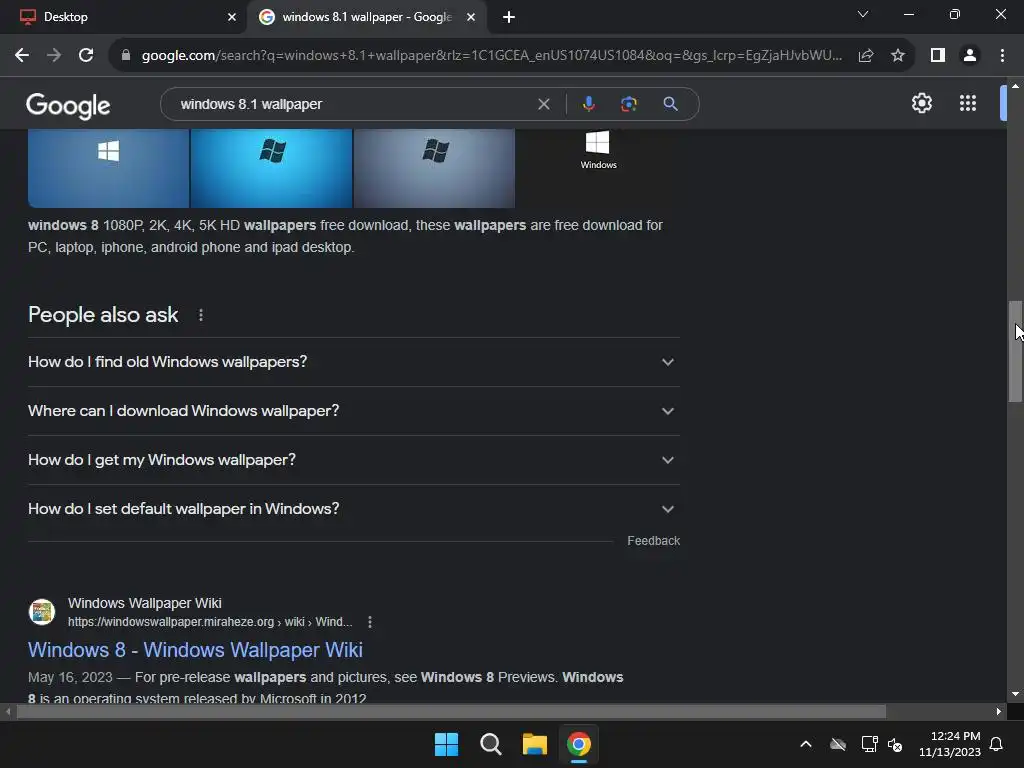Expand "How do I set default wallpaper in Windows?"
This screenshot has width=1024, height=768.
[x=354, y=509]
